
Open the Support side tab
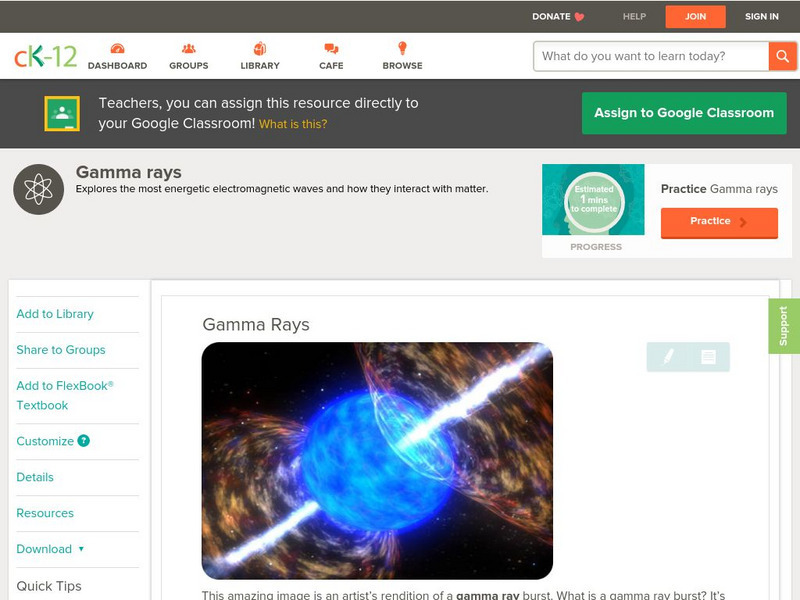[x=784, y=326]
